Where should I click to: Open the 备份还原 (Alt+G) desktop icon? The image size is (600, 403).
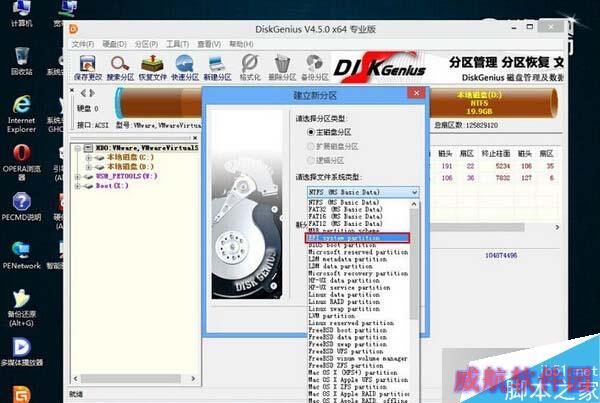pos(21,308)
